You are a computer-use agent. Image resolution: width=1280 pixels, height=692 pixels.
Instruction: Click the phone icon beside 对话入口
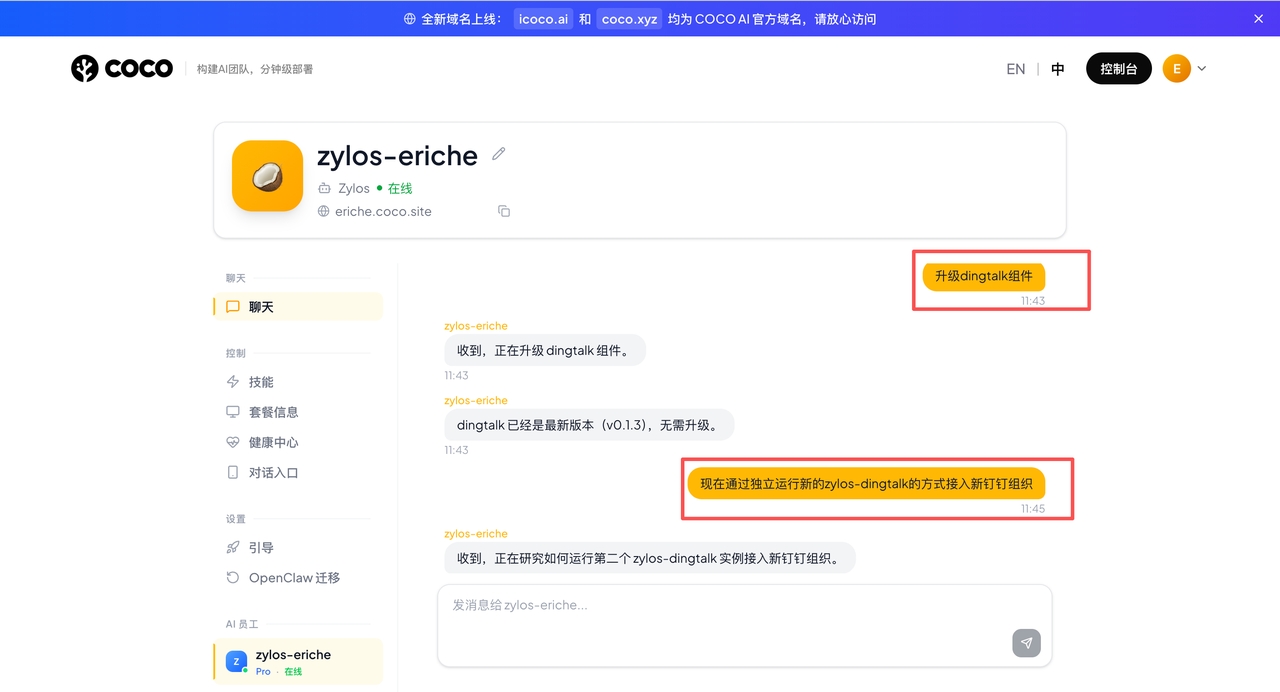point(233,472)
